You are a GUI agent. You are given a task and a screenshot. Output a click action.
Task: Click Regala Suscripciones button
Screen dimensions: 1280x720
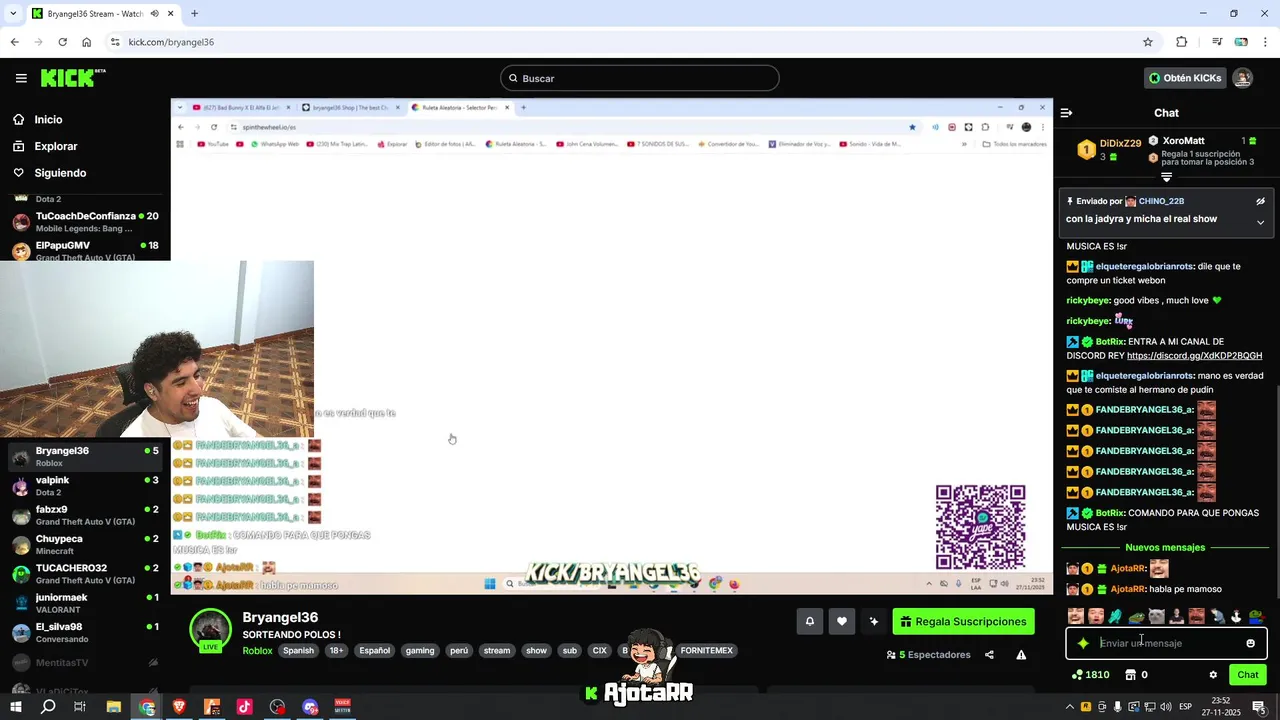pyautogui.click(x=963, y=622)
